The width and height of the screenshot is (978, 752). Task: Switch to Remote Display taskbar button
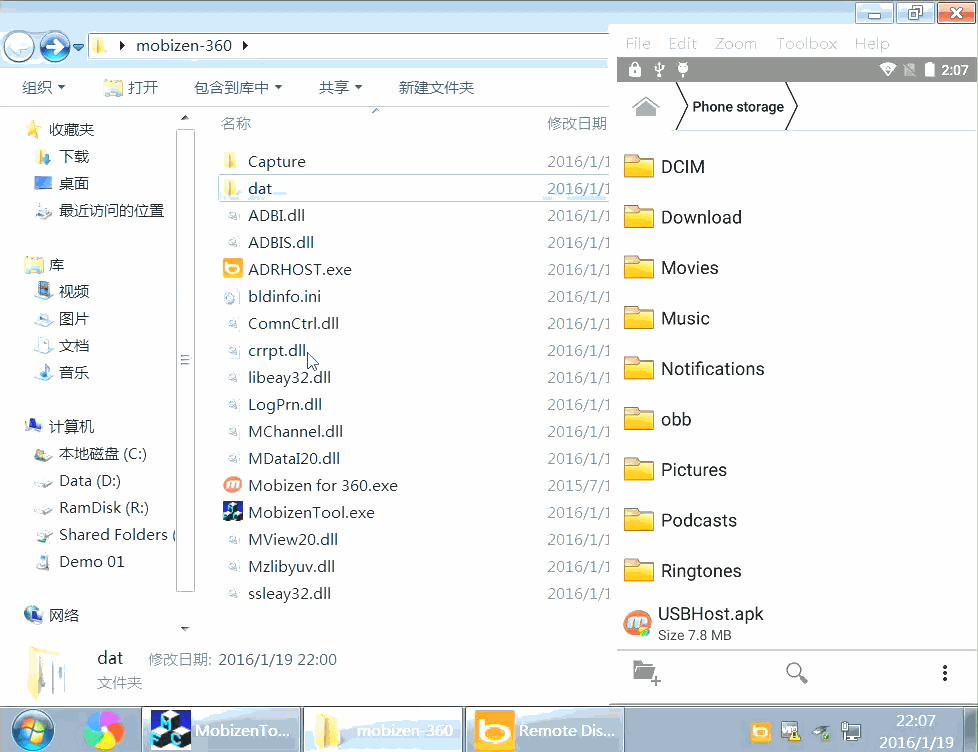tap(546, 730)
